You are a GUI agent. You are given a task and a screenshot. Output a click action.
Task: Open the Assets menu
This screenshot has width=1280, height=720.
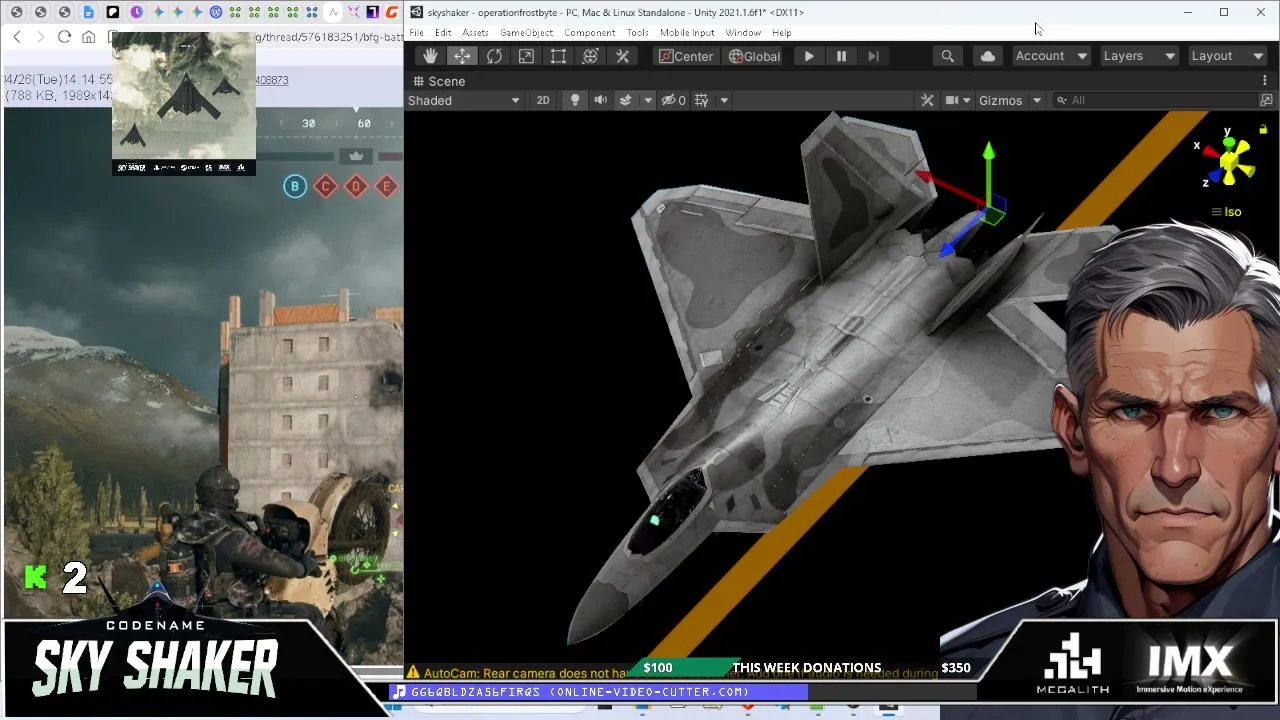click(x=475, y=33)
